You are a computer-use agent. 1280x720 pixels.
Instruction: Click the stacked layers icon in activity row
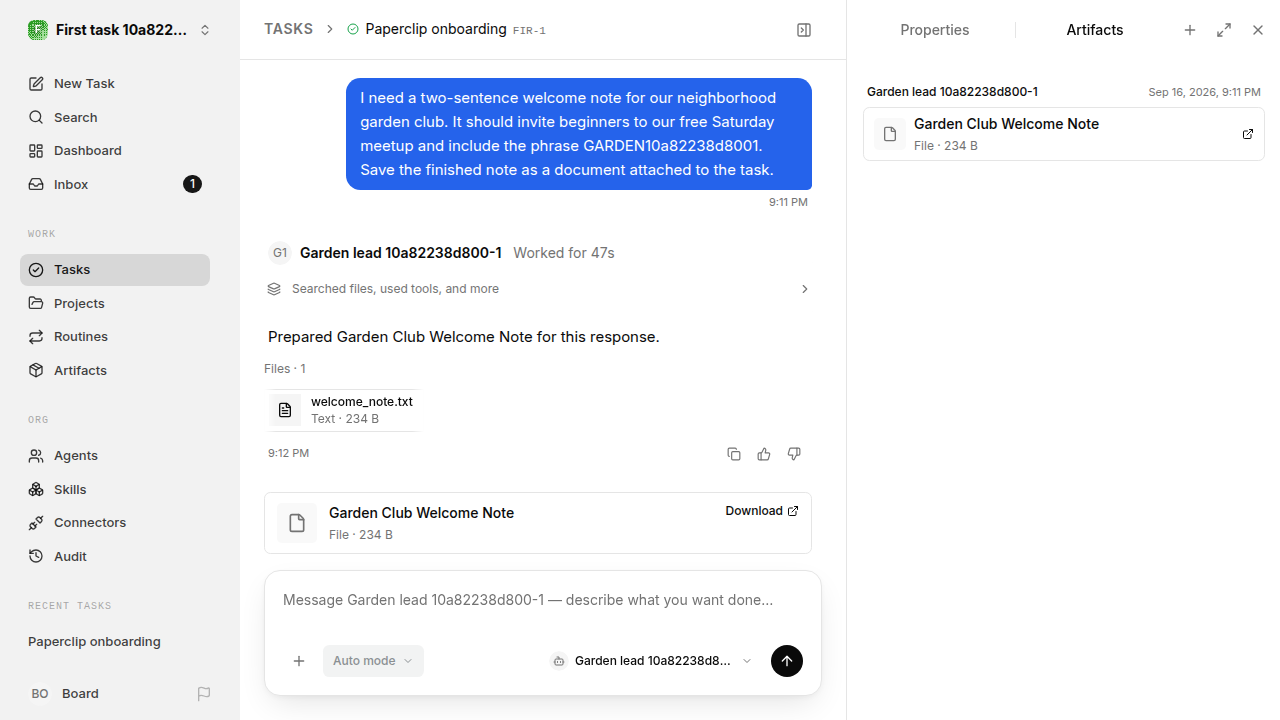274,289
